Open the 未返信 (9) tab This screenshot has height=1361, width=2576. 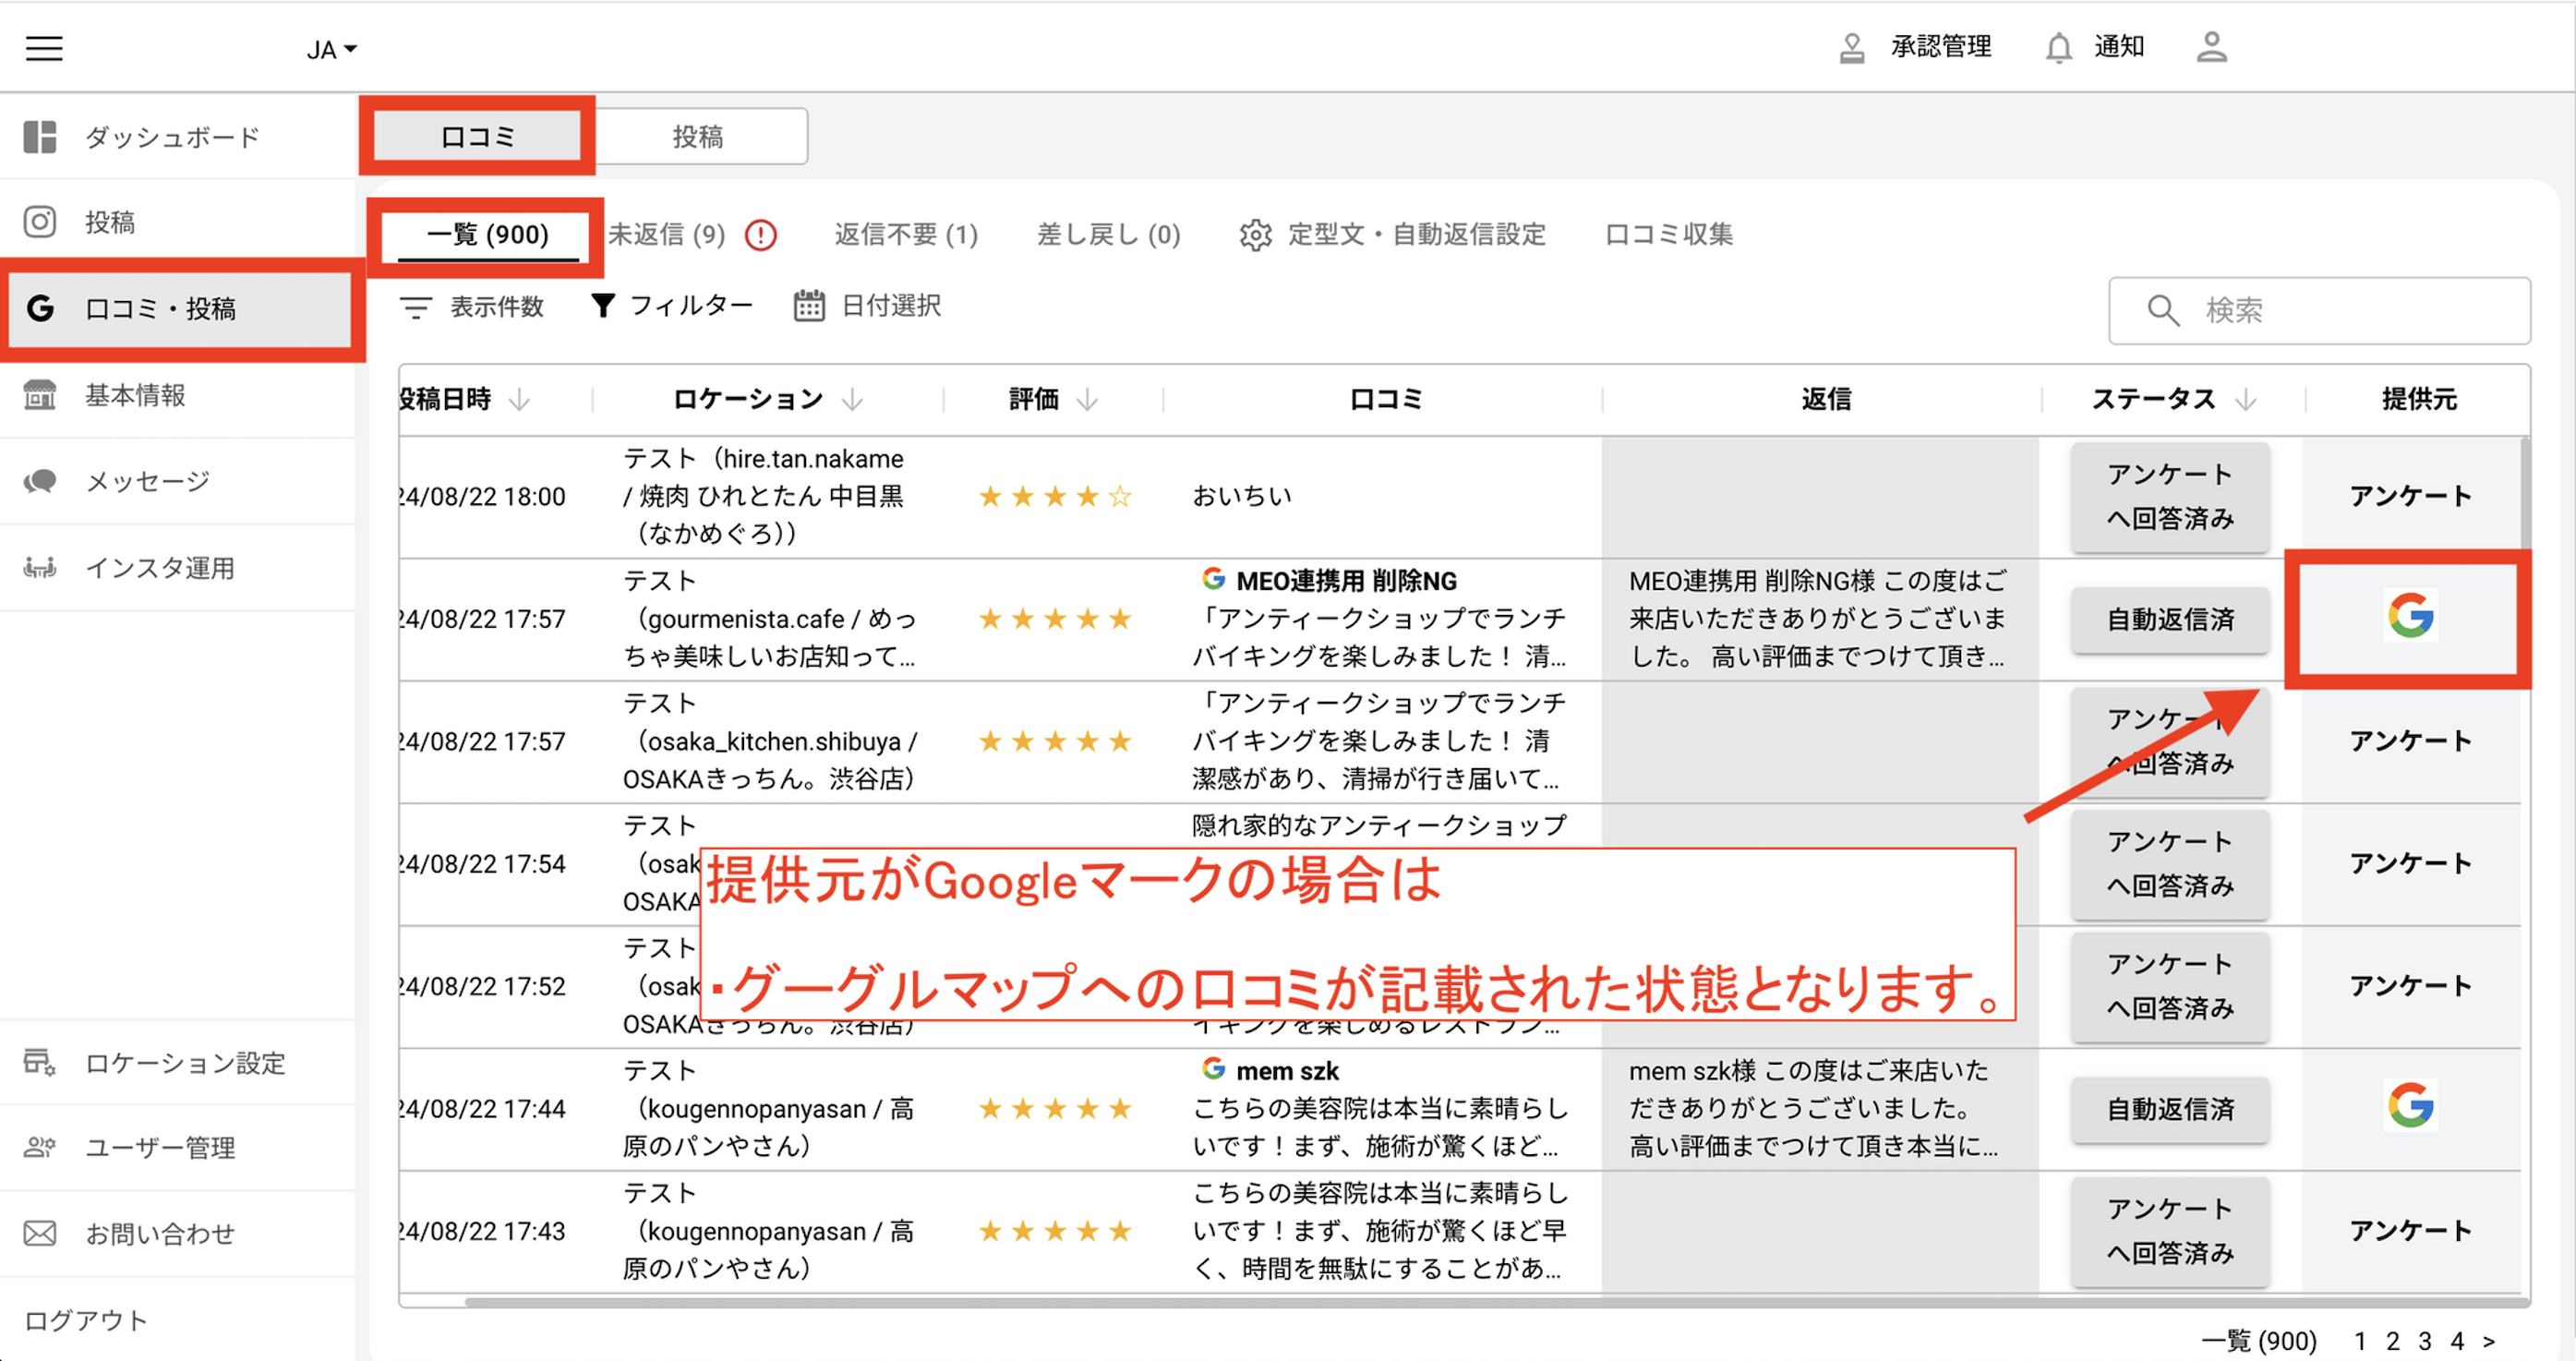click(668, 234)
